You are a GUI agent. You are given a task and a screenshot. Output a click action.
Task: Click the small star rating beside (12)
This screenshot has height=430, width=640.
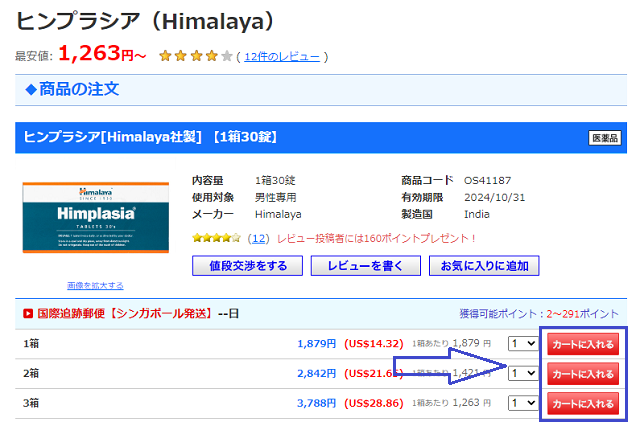(216, 238)
